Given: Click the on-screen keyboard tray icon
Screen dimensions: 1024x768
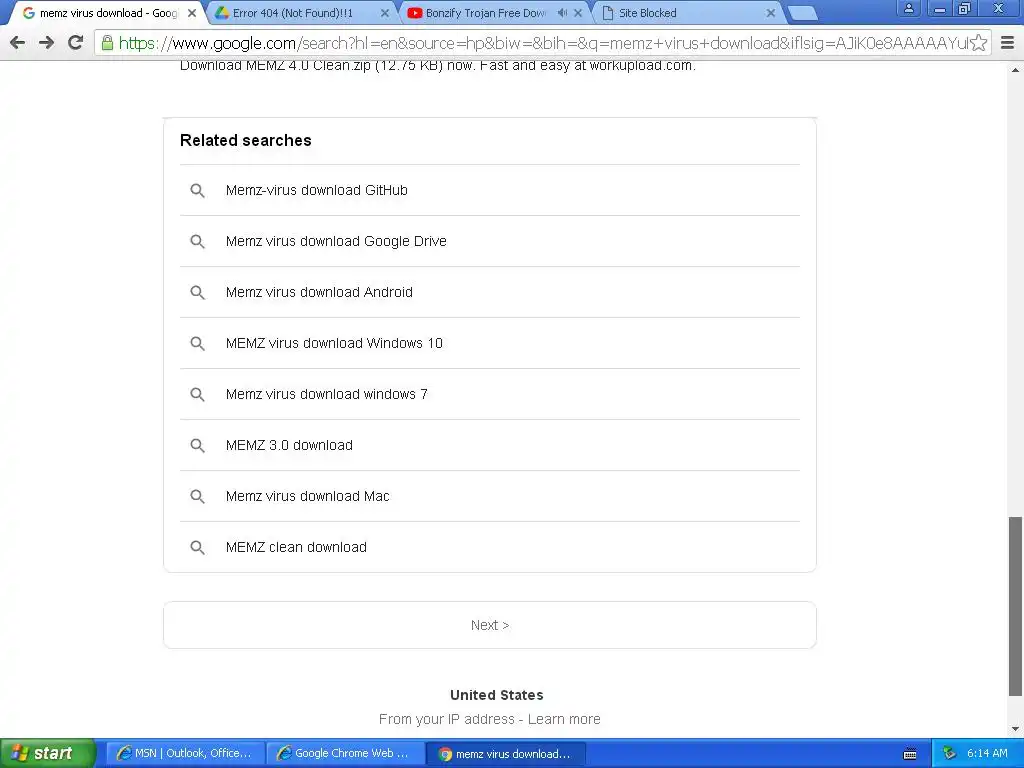Looking at the screenshot, I should click(910, 754).
